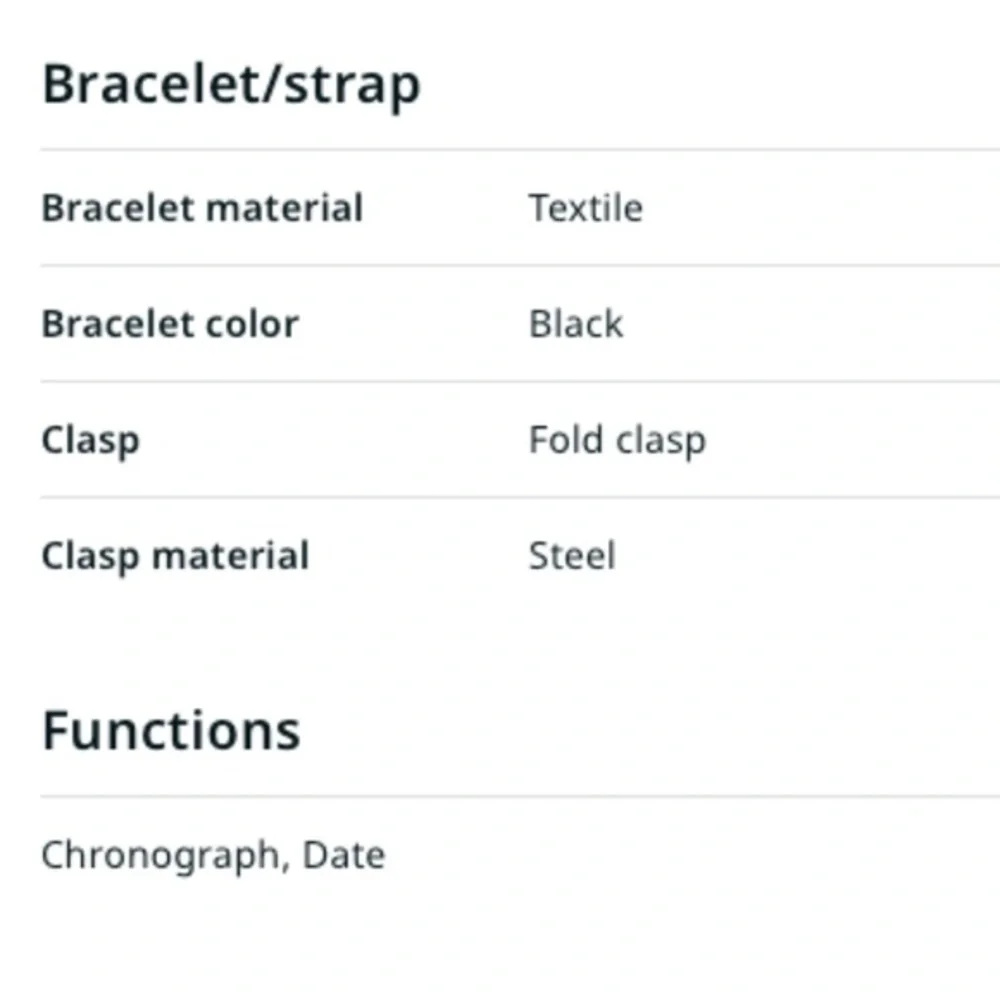Select the Clasp row label
The width and height of the screenshot is (1000, 1000).
[x=91, y=441]
